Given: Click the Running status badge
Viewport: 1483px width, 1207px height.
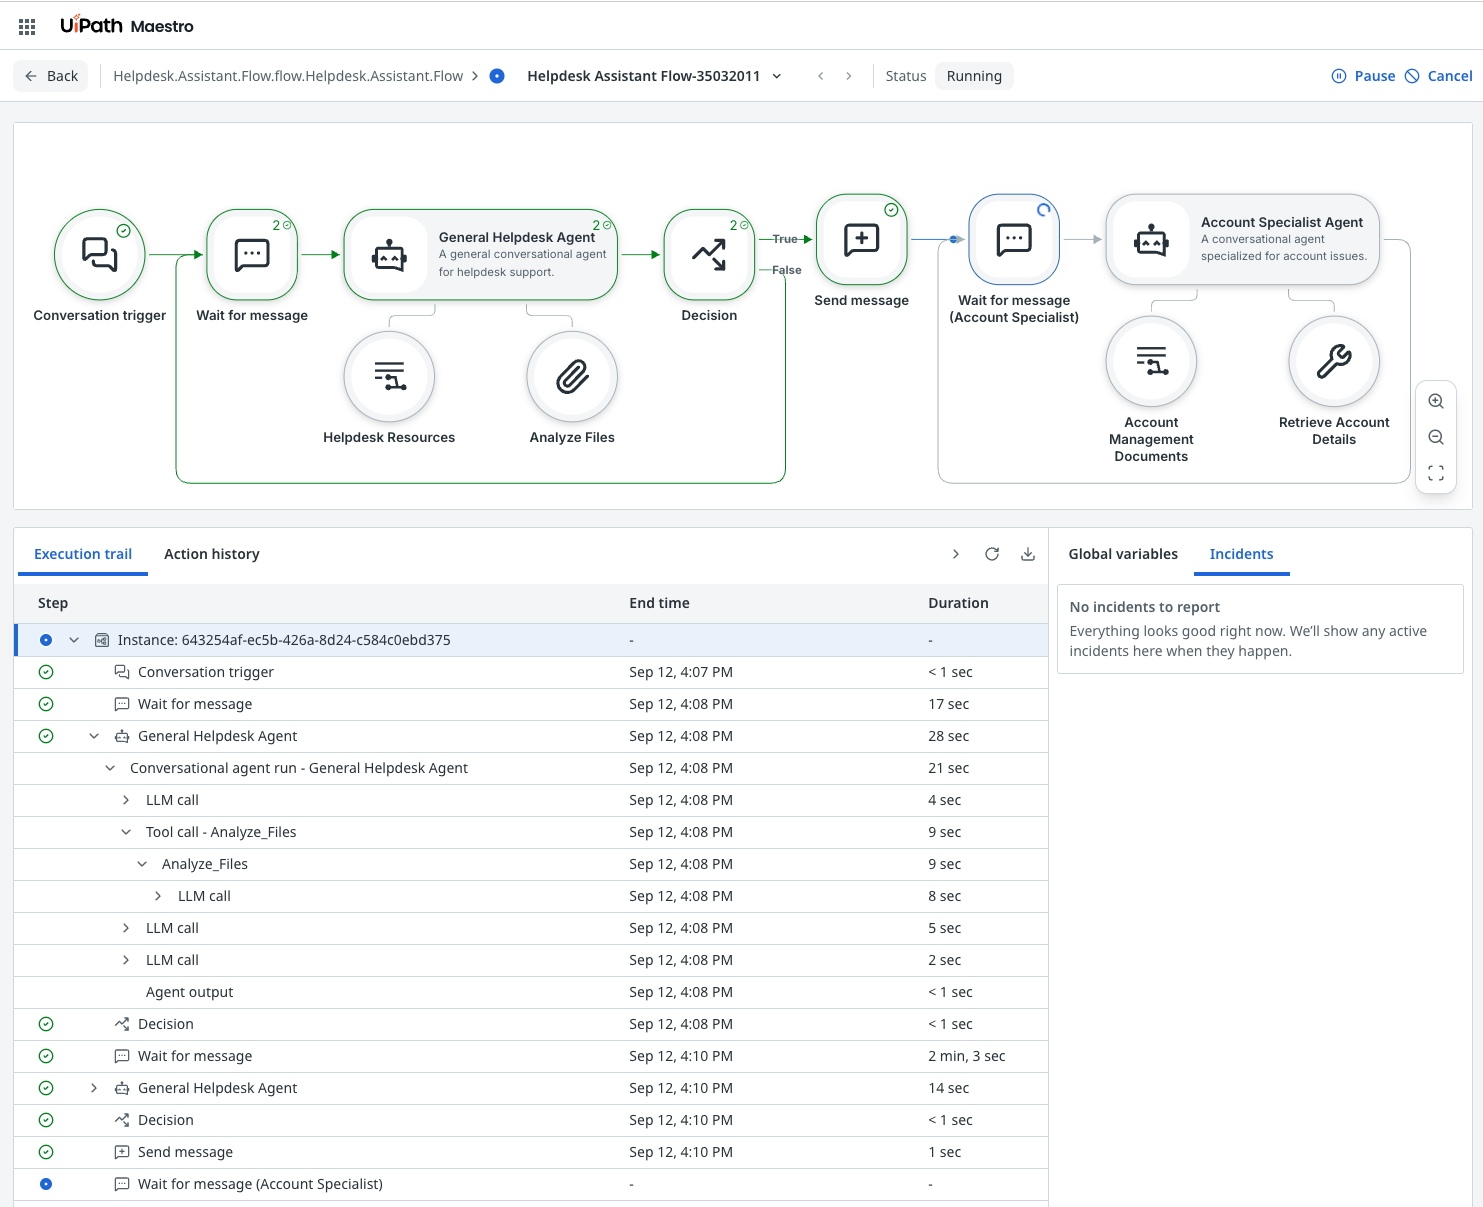Looking at the screenshot, I should (x=974, y=76).
